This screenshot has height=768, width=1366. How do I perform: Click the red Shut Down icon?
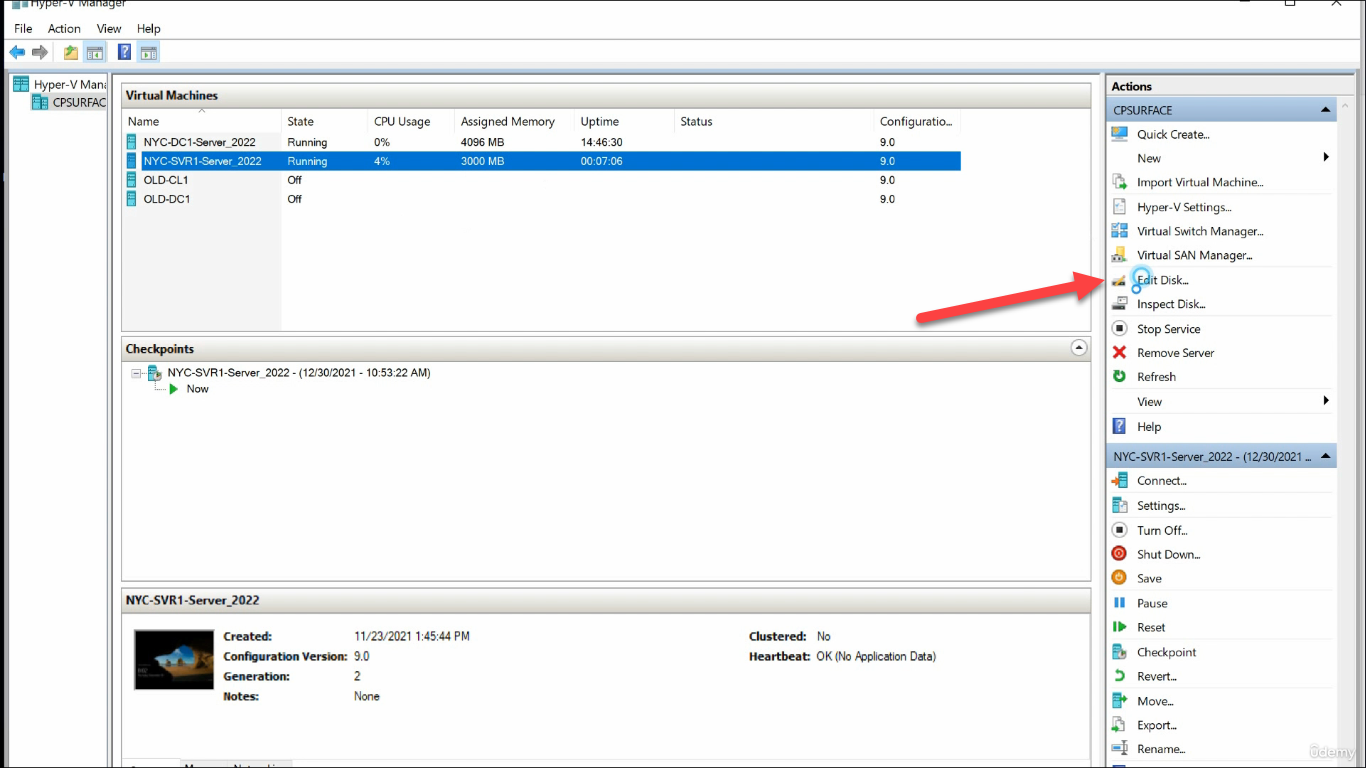1120,554
